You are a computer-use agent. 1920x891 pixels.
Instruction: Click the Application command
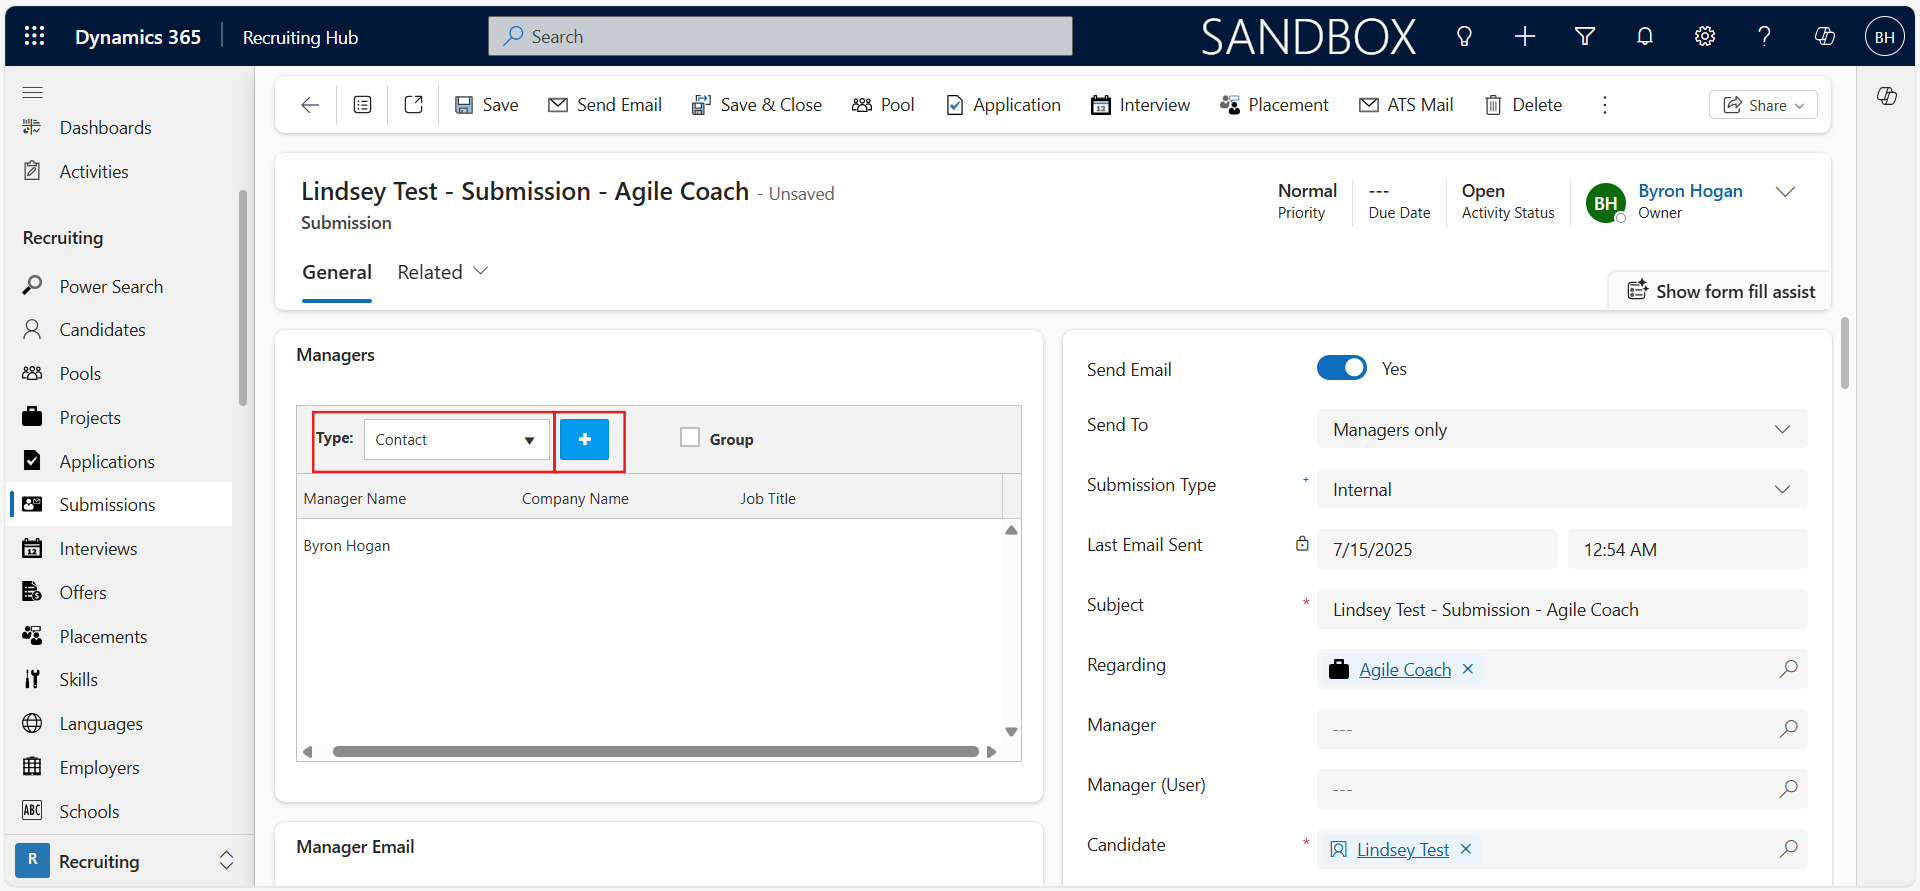click(1003, 105)
